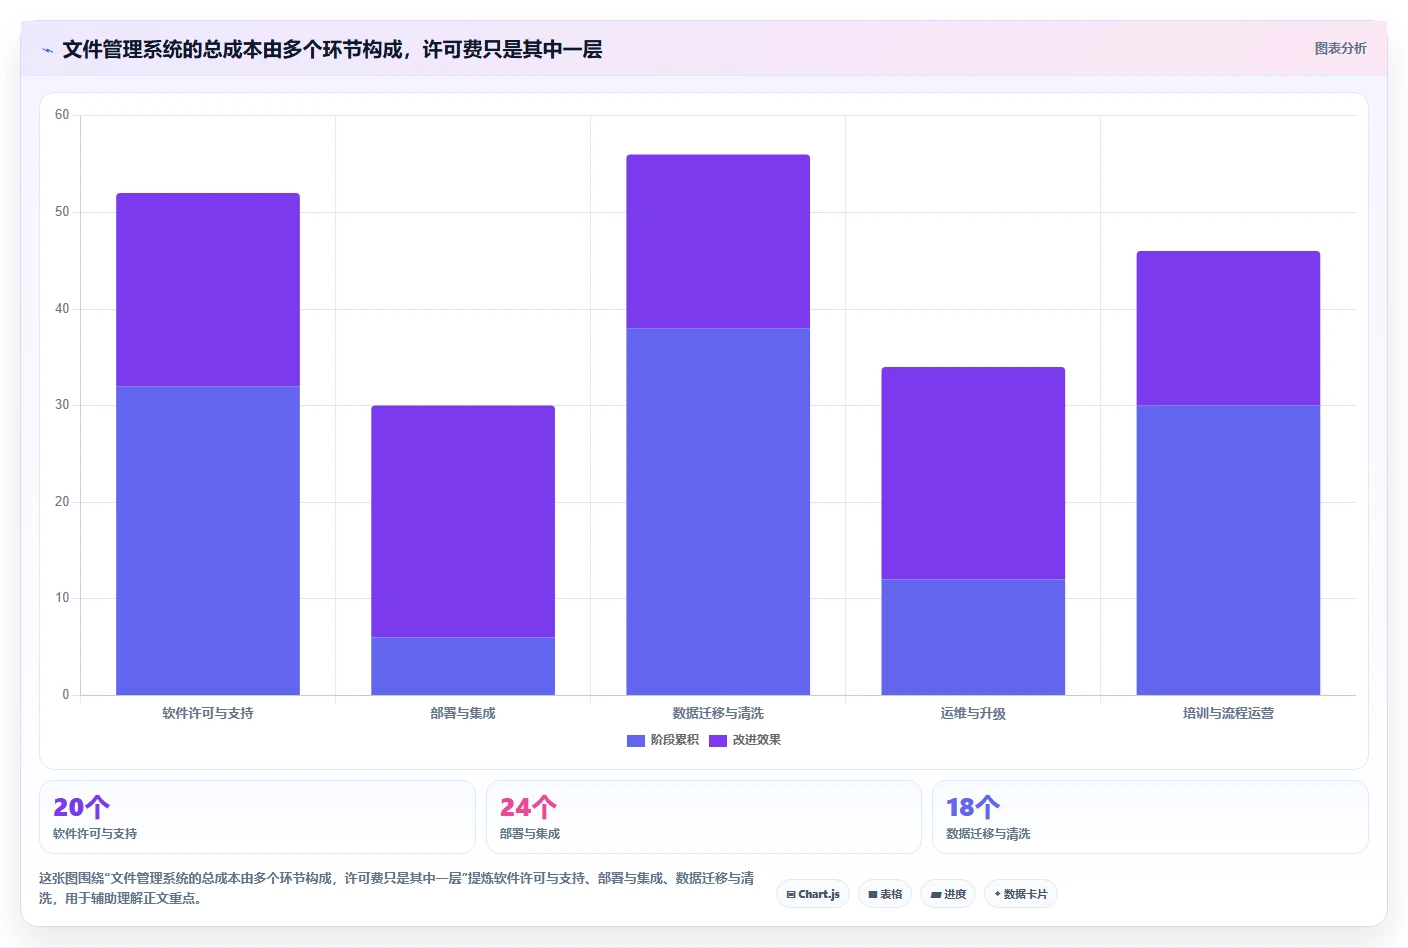Click the description paragraph starting with 这张图围绕
The width and height of the screenshot is (1408, 948).
397,888
